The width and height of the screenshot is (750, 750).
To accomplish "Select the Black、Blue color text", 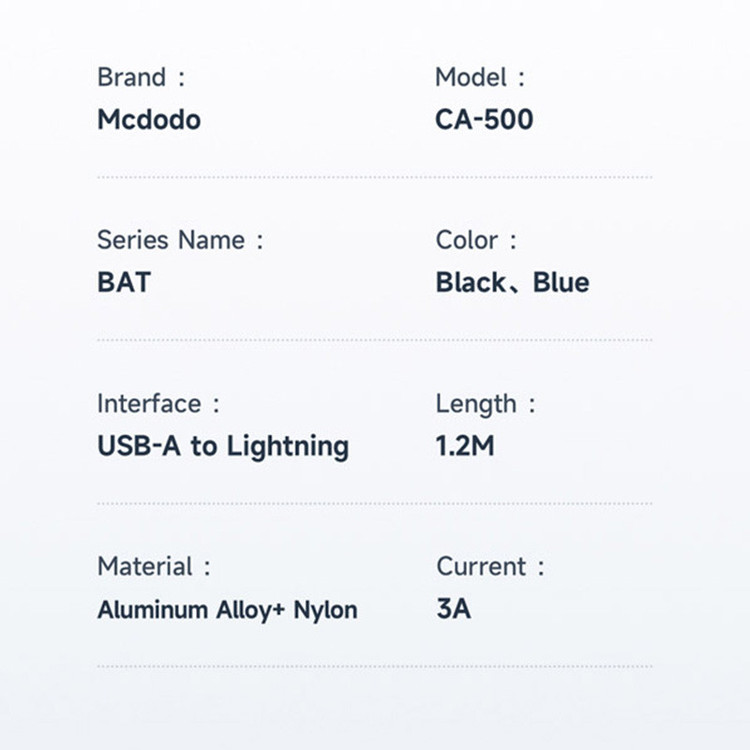I will click(x=512, y=282).
